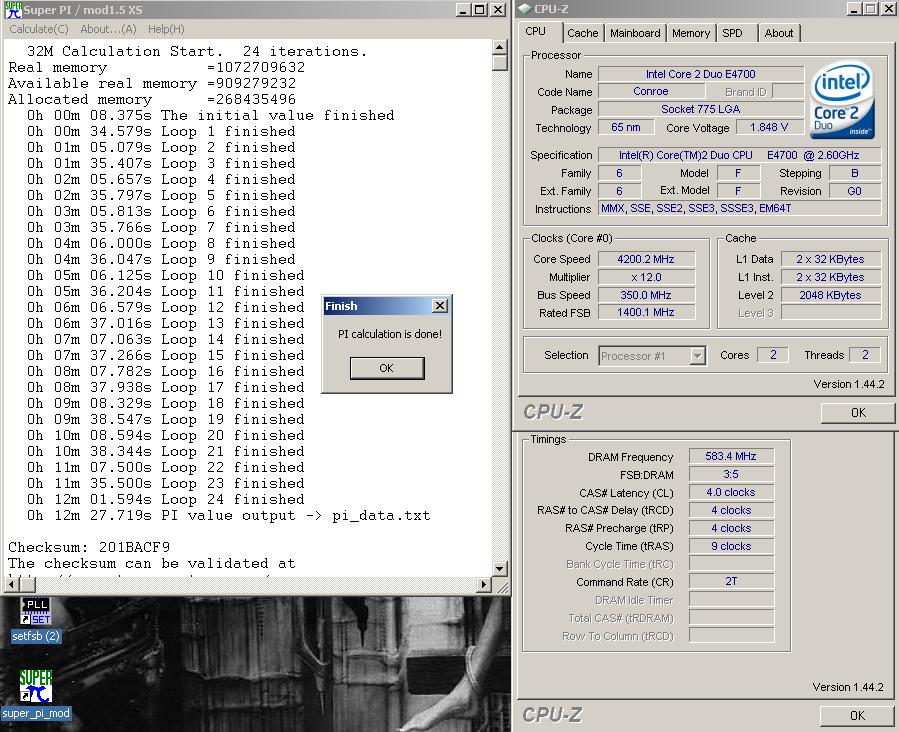899x732 pixels.
Task: Click the Name field Intel Core 2 Duo E4700
Action: [701, 74]
